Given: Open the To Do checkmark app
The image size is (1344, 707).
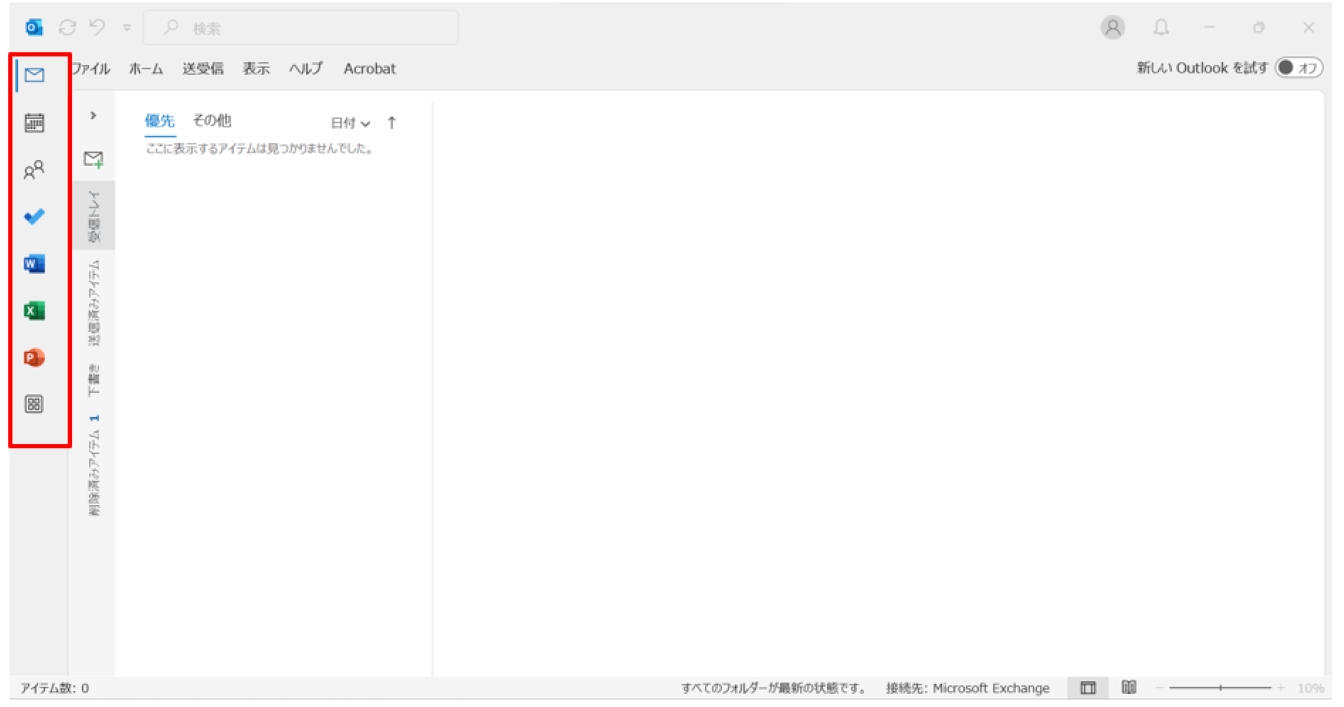Looking at the screenshot, I should (x=34, y=217).
